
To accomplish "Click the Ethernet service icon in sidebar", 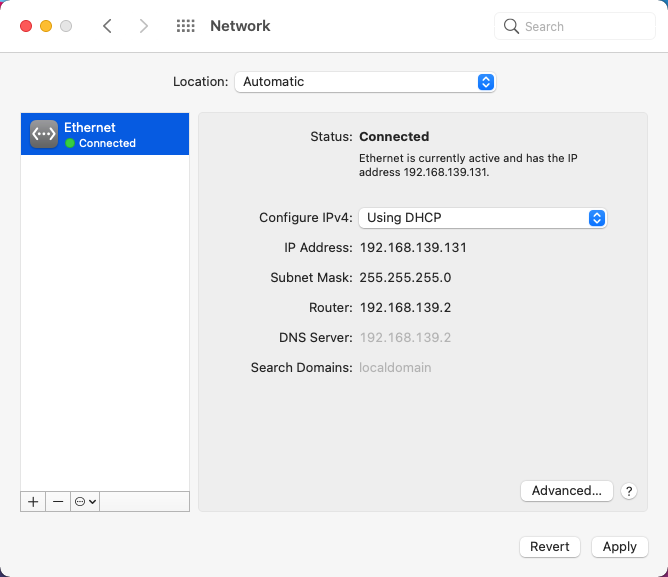I will (44, 134).
